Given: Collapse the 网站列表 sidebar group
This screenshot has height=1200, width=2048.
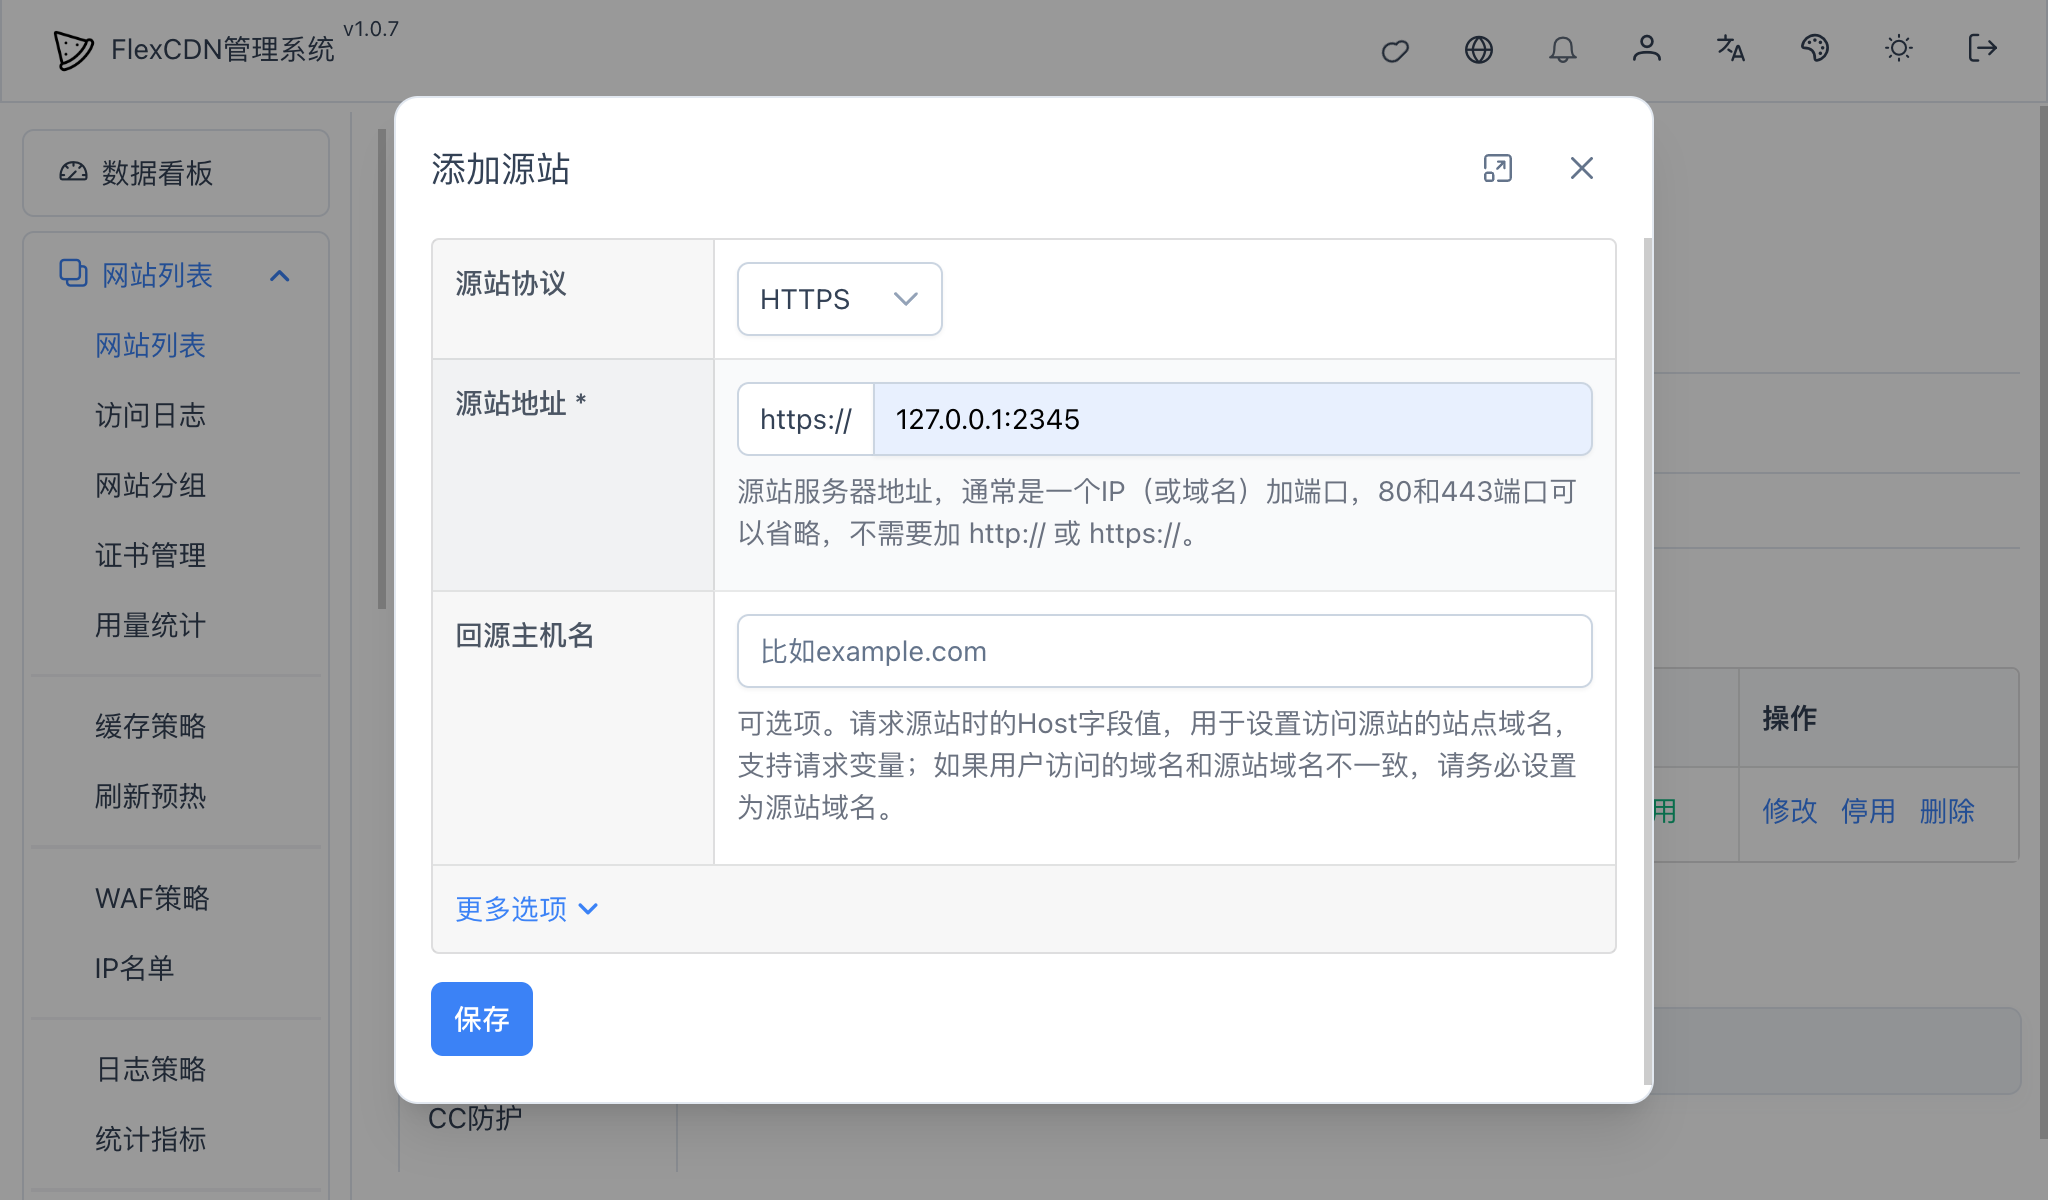Looking at the screenshot, I should [x=281, y=275].
